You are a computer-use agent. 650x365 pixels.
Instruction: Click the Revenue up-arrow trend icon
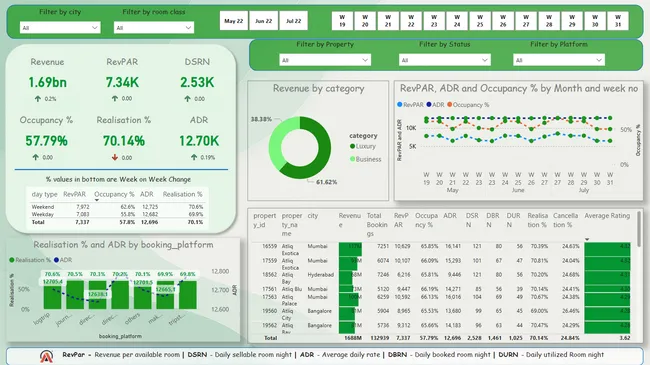pyautogui.click(x=38, y=99)
